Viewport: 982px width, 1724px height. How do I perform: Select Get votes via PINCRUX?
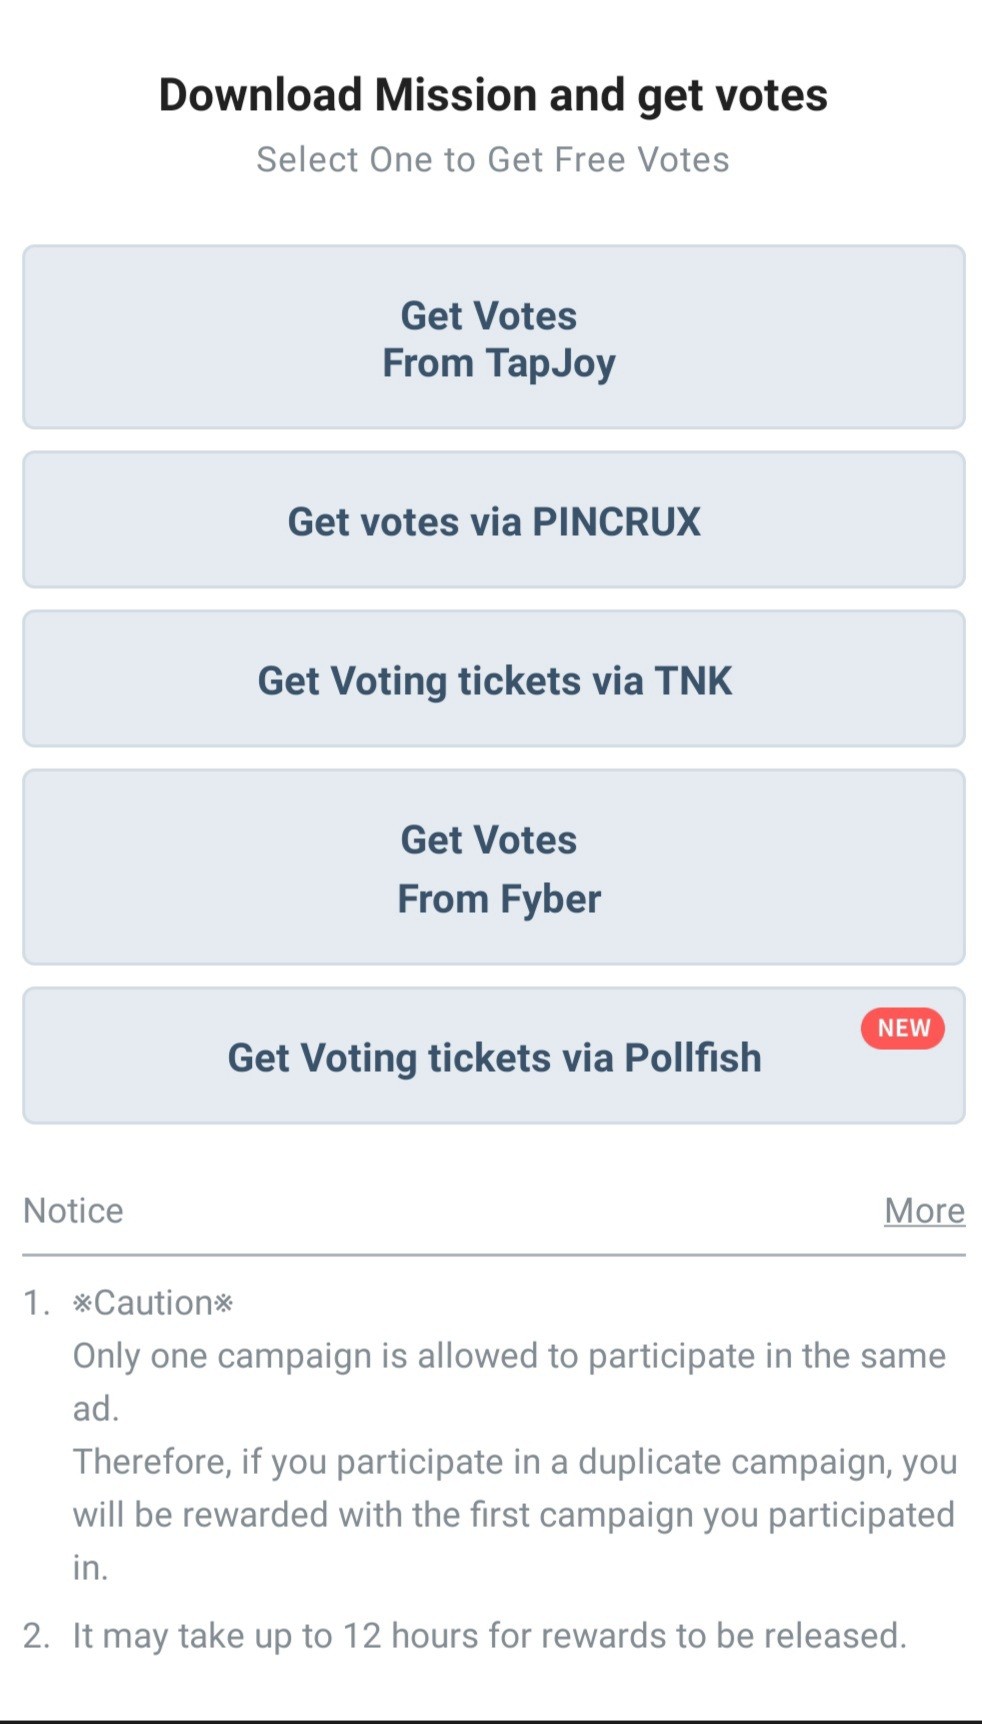click(x=493, y=520)
